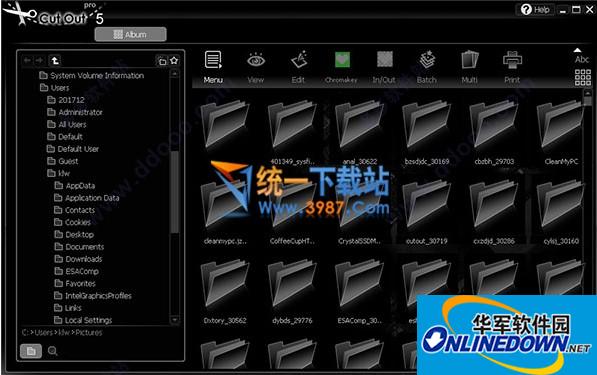Viewport: 597px width, 375px height.
Task: Open the 201712 folder in tree
Action: click(x=66, y=100)
